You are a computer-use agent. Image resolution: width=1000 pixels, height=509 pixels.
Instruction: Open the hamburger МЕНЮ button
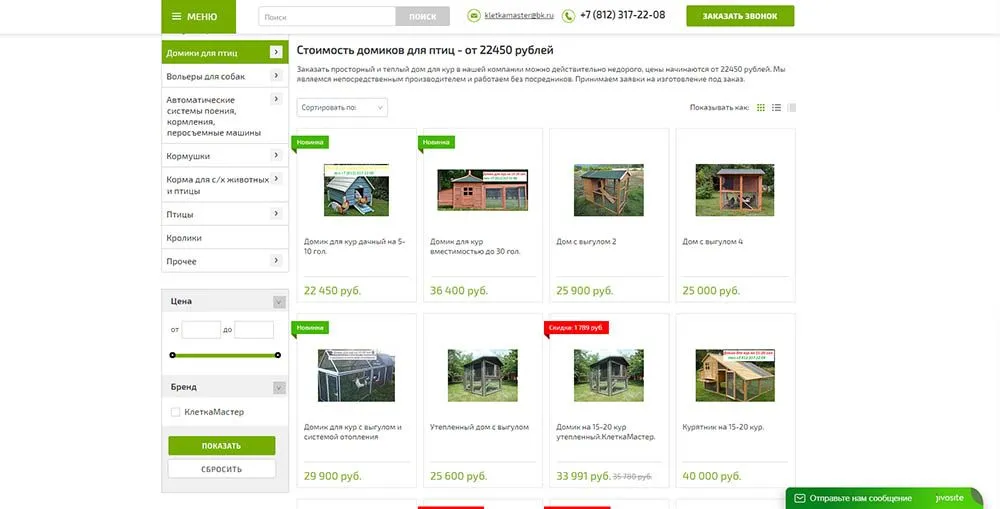coord(197,16)
